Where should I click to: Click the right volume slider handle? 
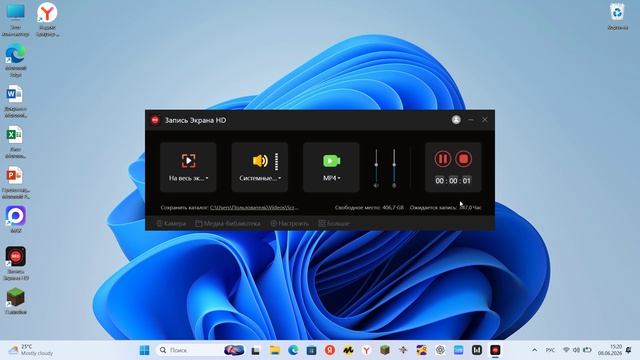pyautogui.click(x=394, y=164)
